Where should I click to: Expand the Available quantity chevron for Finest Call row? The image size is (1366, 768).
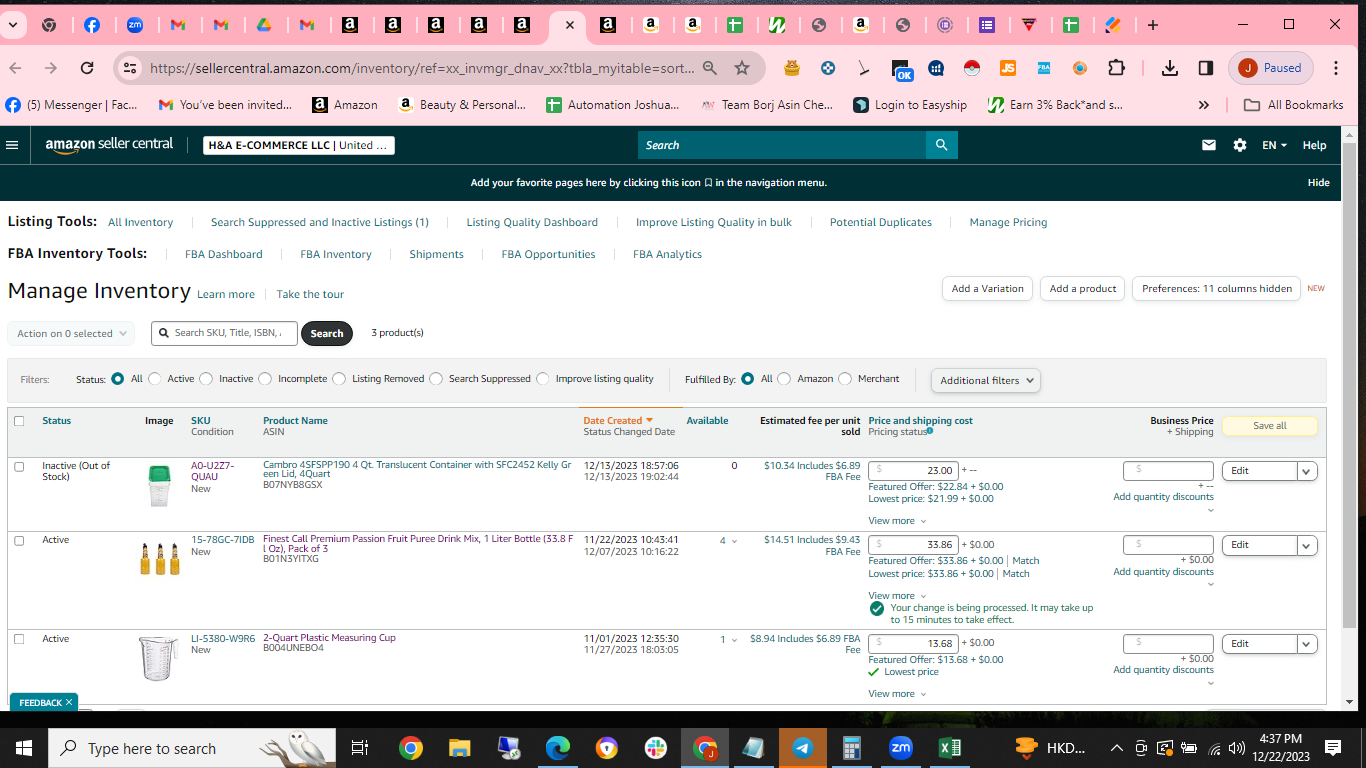pos(735,541)
